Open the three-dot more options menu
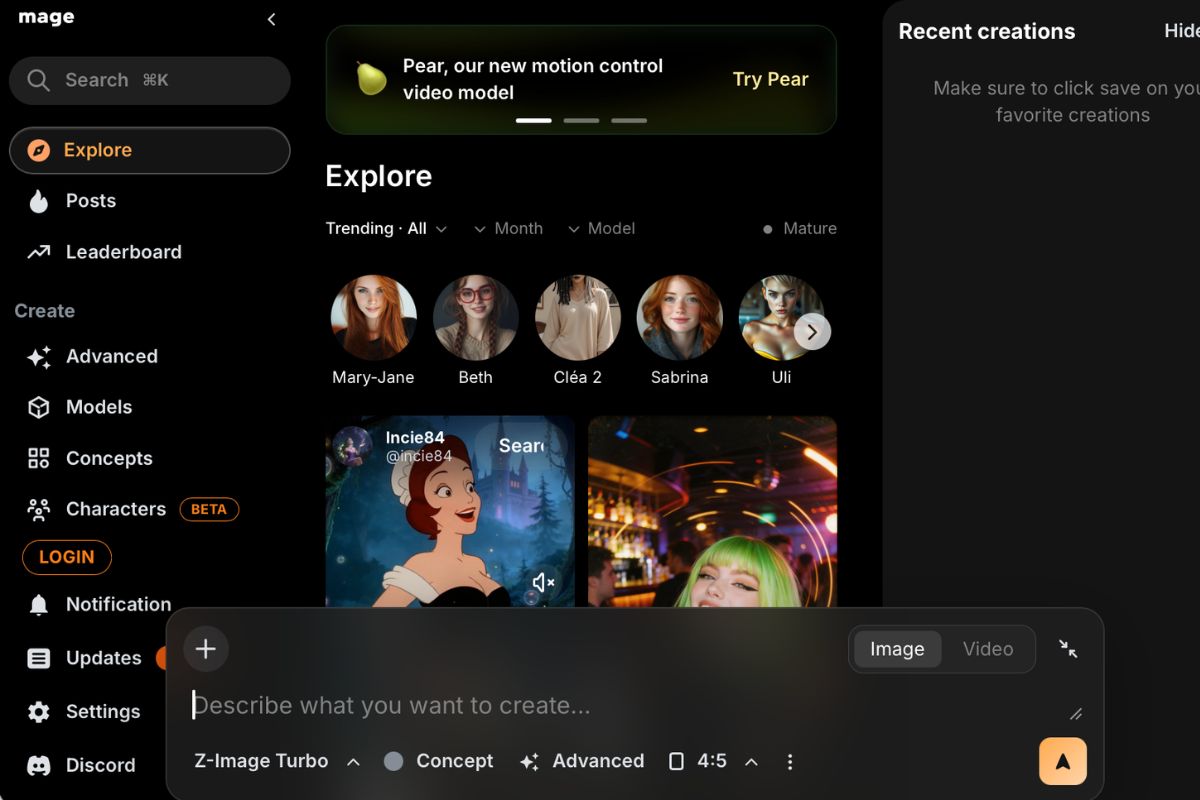The image size is (1200, 800). pos(790,762)
